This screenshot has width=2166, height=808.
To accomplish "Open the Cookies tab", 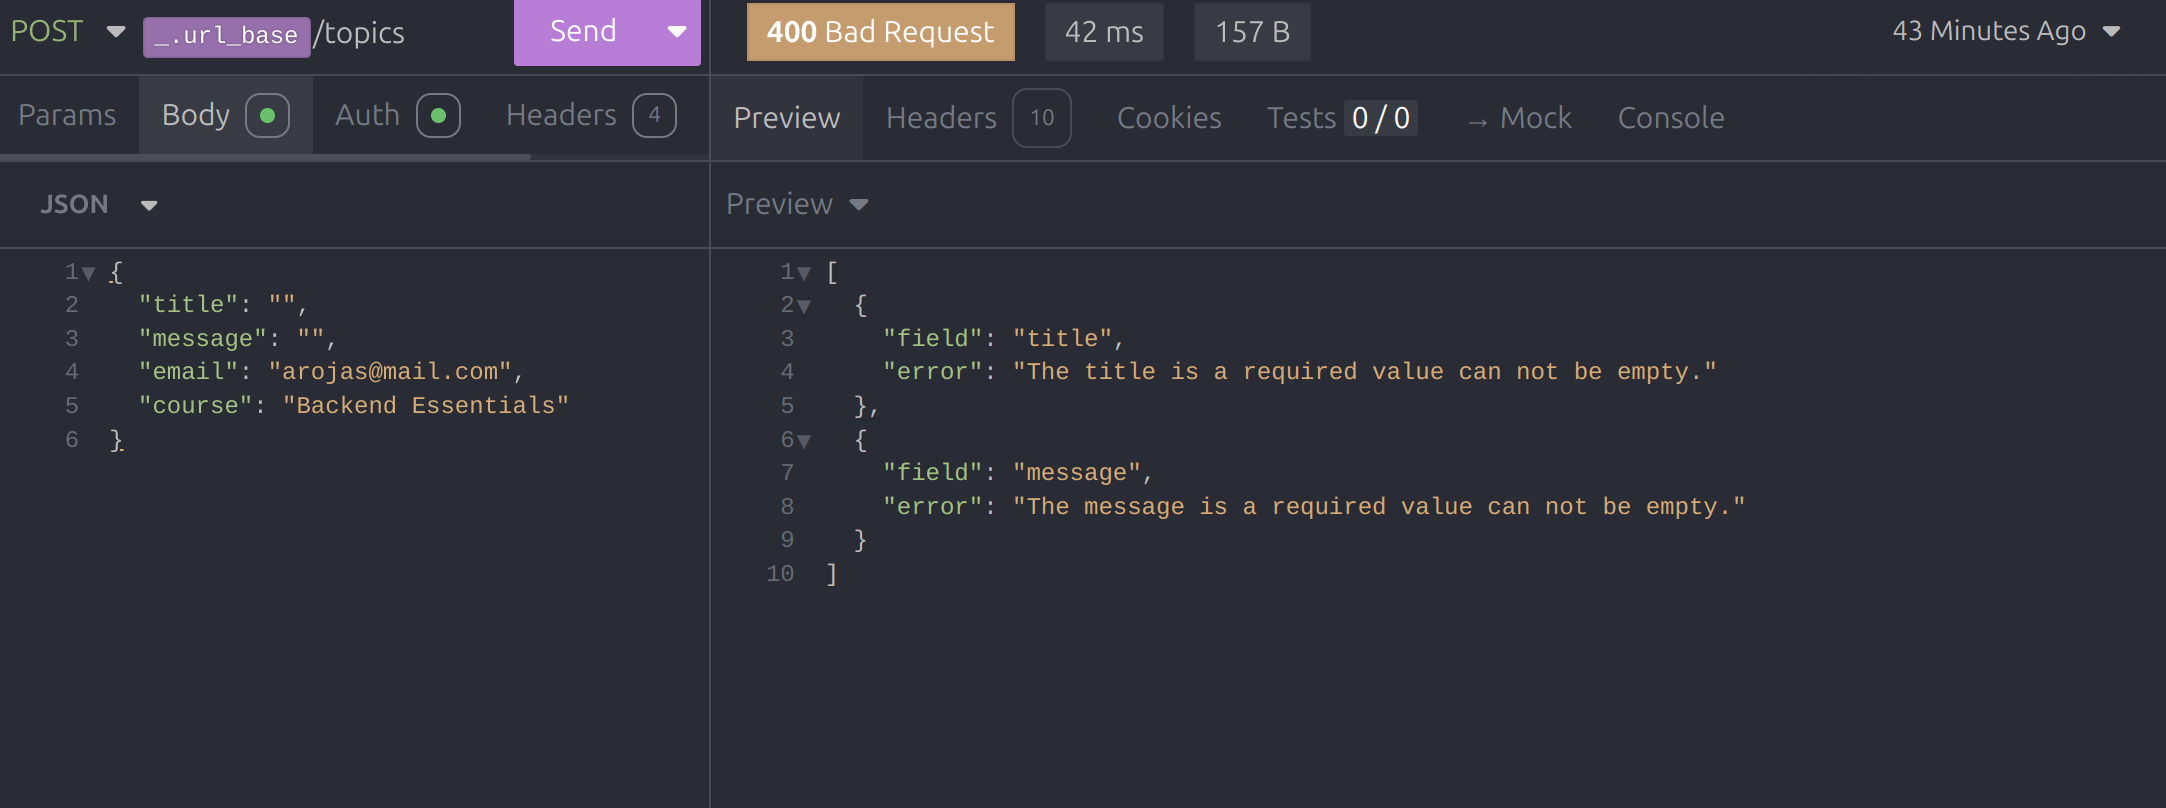I will tap(1169, 118).
